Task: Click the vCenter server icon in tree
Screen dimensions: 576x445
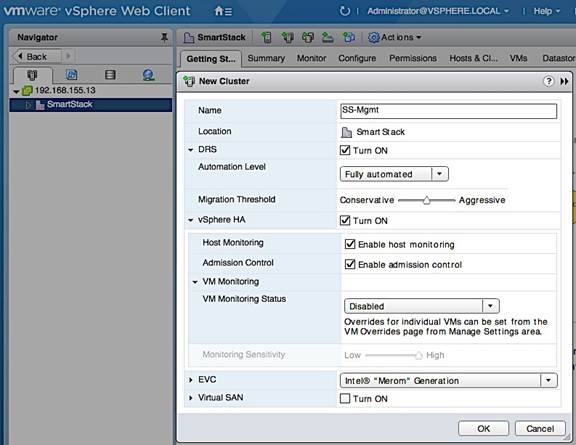Action: click(28, 90)
